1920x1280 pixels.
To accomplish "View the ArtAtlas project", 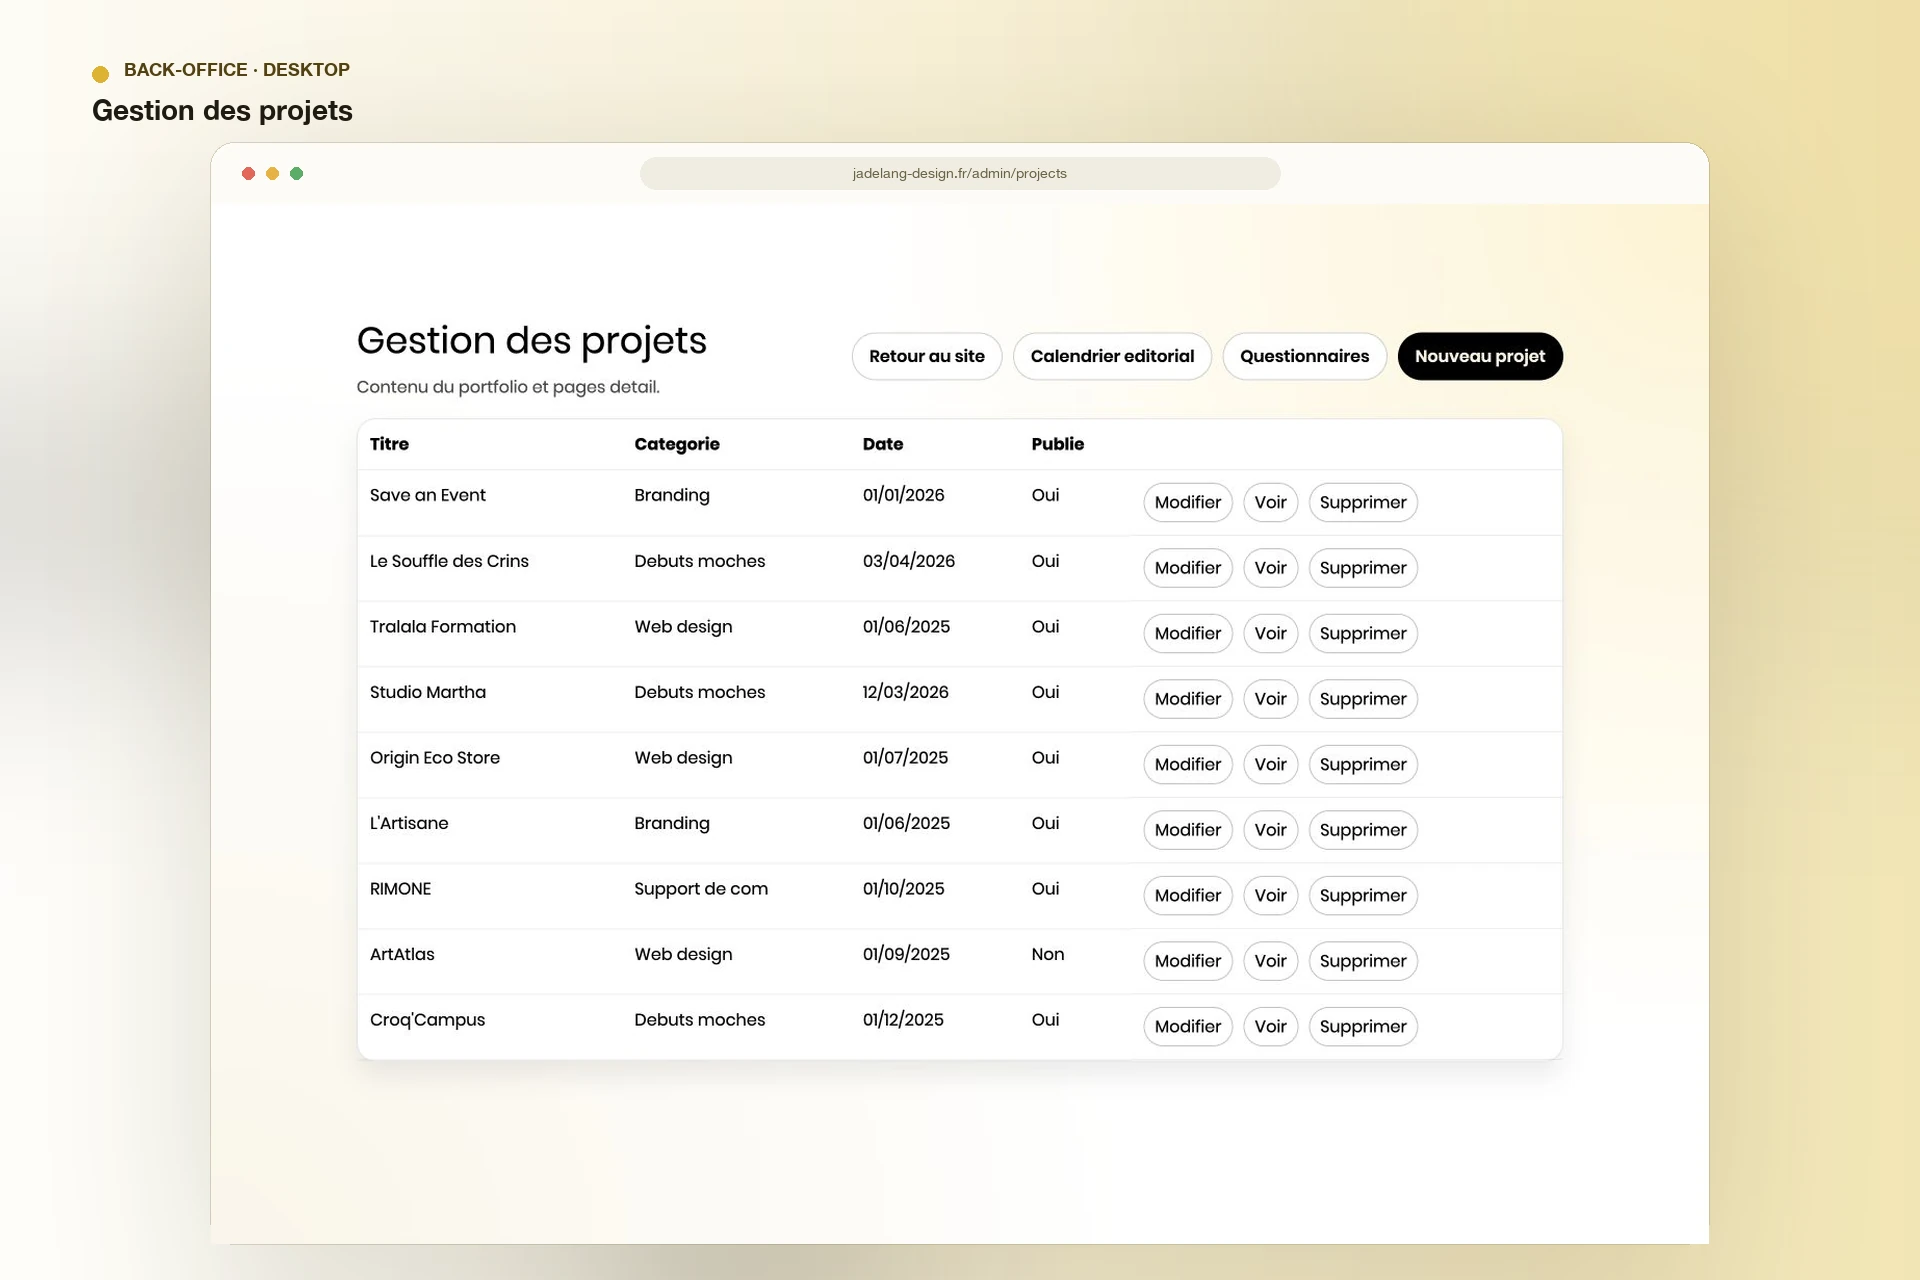I will pyautogui.click(x=1270, y=961).
